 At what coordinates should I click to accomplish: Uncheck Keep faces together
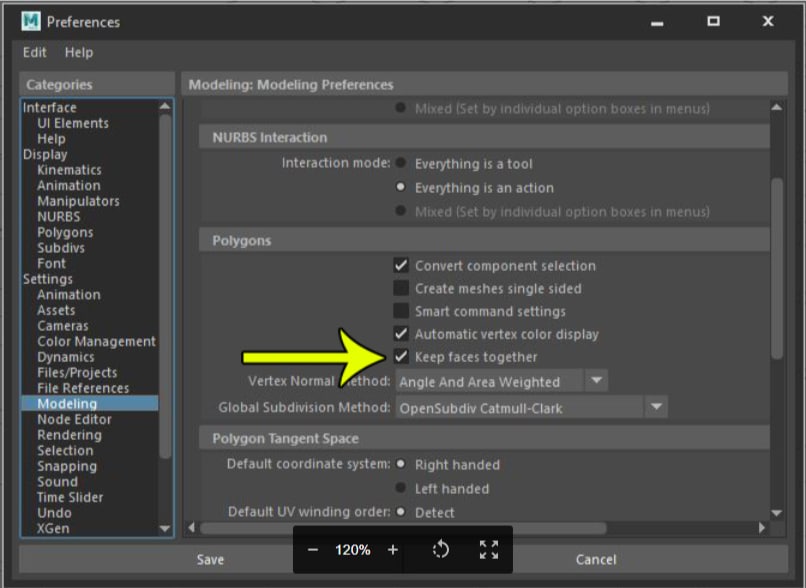pos(401,356)
